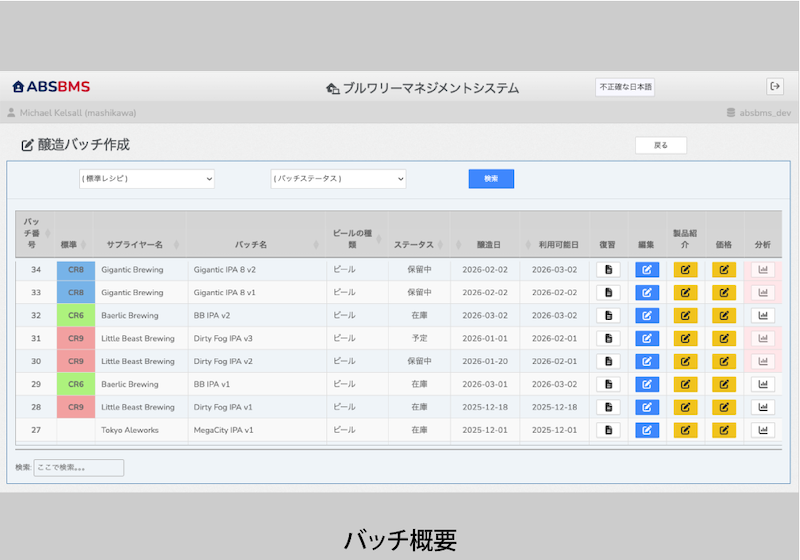Image resolution: width=800 pixels, height=560 pixels.
Task: Expand the 標準レシピ dropdown
Action: tap(147, 179)
